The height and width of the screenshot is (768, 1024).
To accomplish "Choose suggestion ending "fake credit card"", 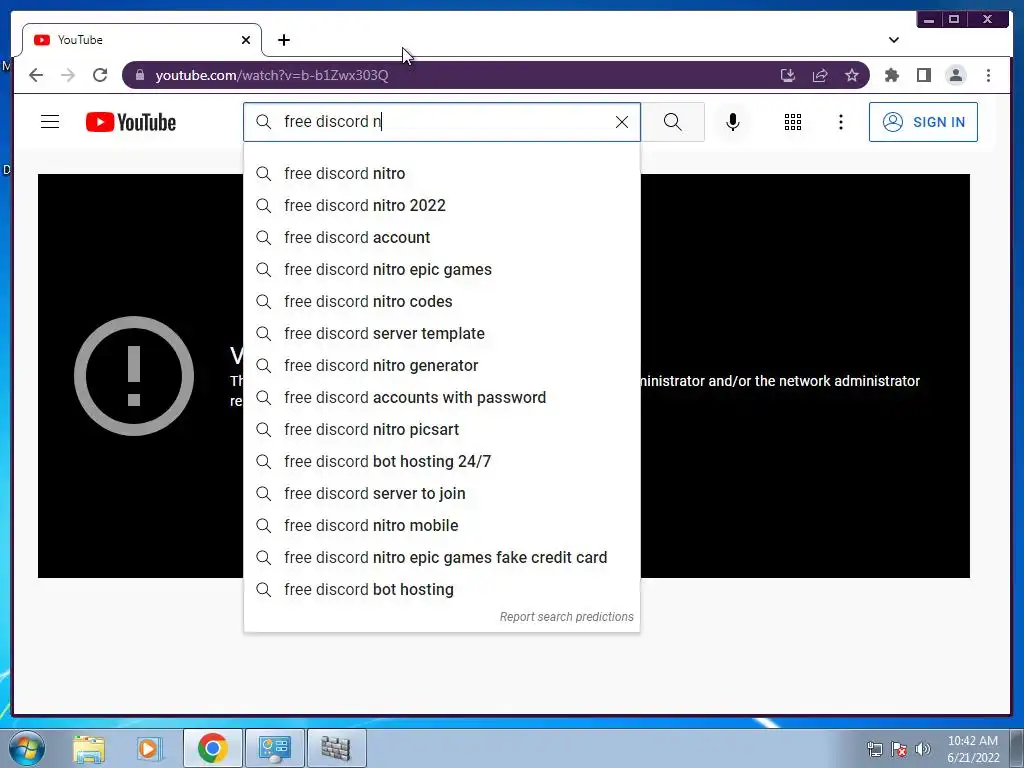I will pos(441,558).
